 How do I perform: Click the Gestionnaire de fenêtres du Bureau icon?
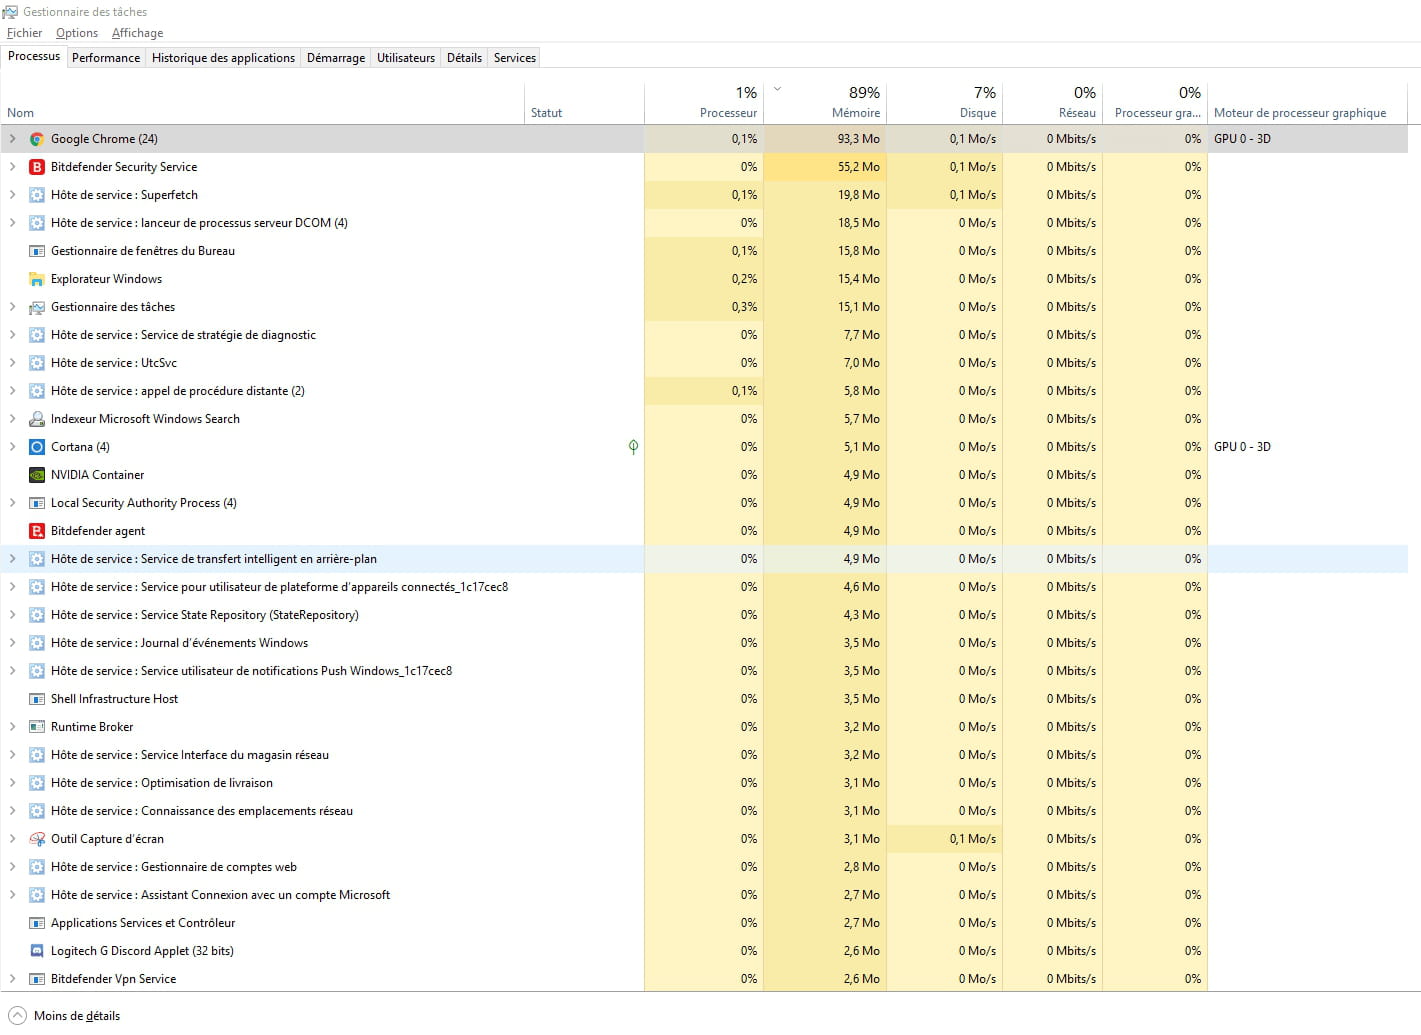[x=37, y=251]
